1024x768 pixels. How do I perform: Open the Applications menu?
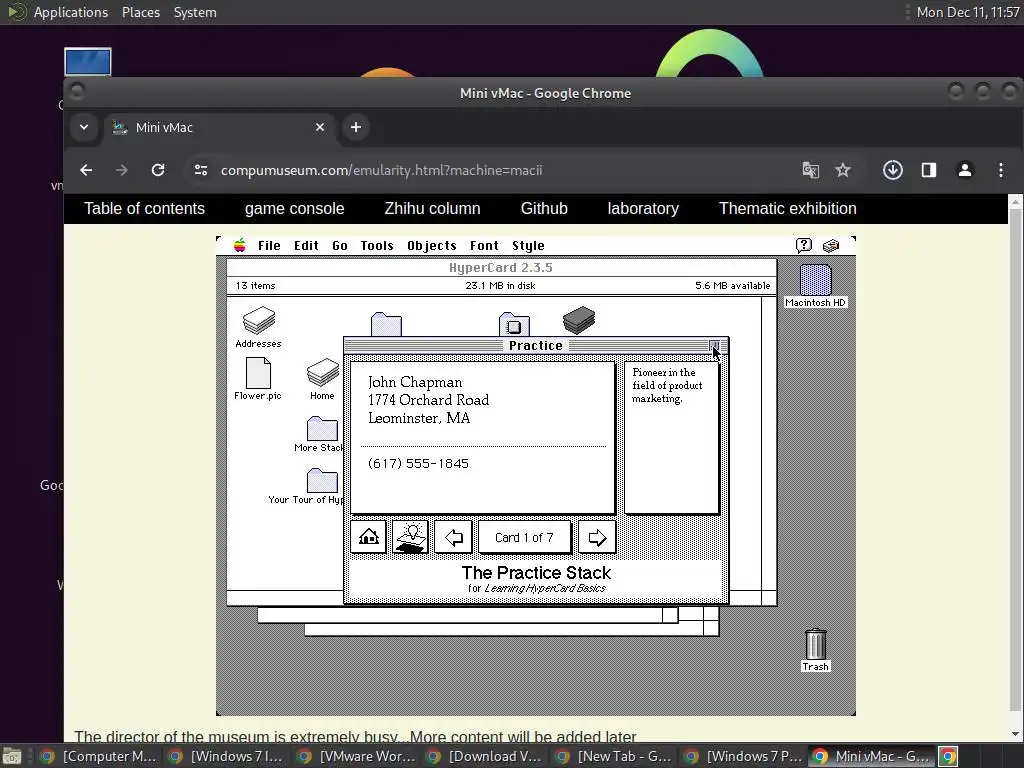tap(71, 12)
